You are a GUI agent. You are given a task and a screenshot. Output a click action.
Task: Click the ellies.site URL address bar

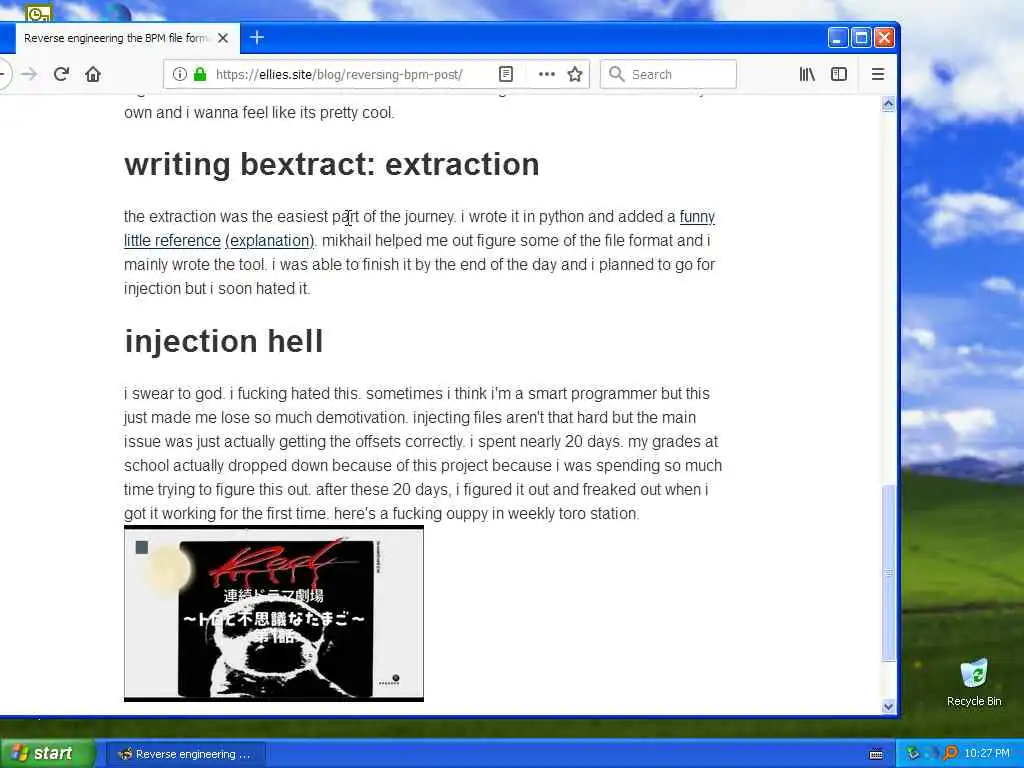[339, 74]
